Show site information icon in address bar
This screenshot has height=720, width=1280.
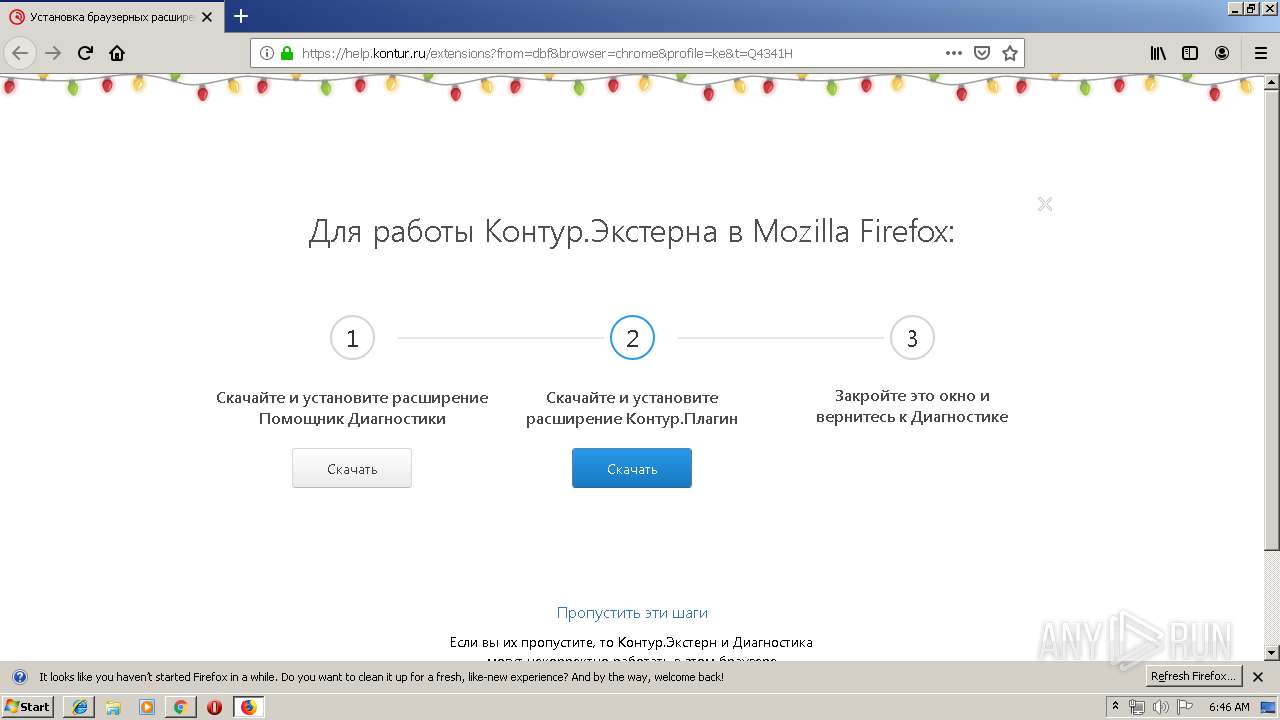pos(267,53)
